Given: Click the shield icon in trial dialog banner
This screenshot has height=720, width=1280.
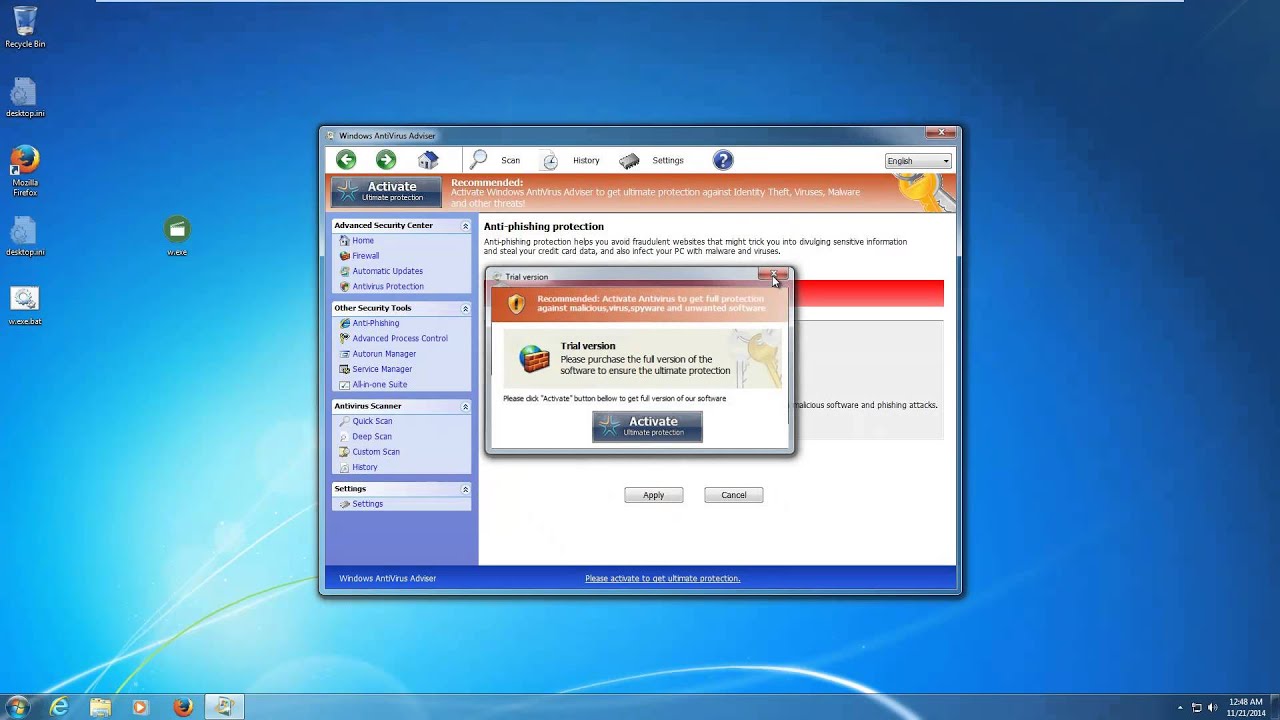Looking at the screenshot, I should coord(516,304).
